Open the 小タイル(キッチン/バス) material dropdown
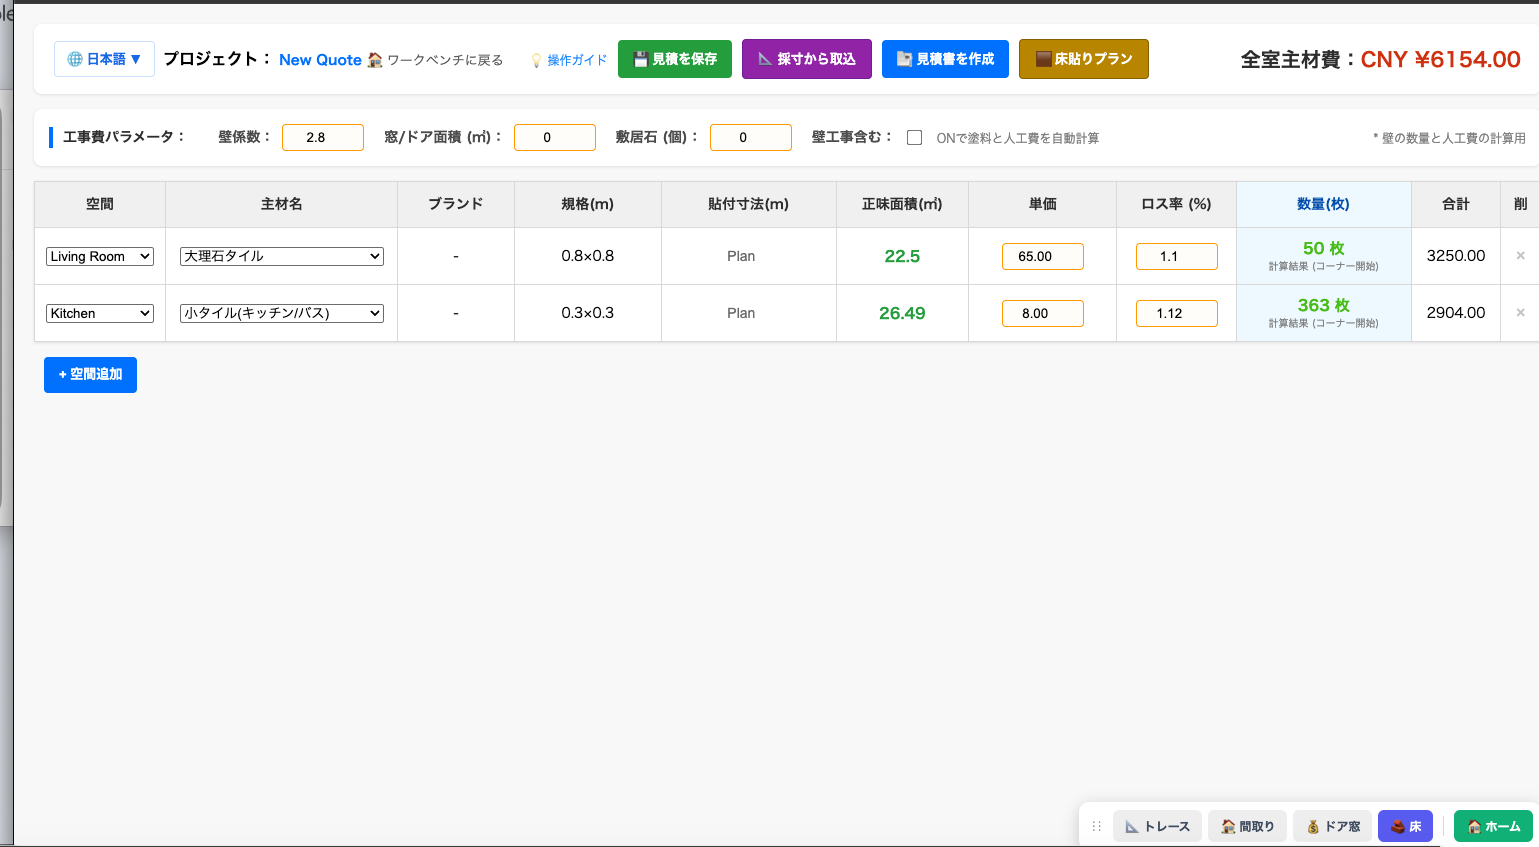Viewport: 1539px width, 847px height. pyautogui.click(x=282, y=313)
